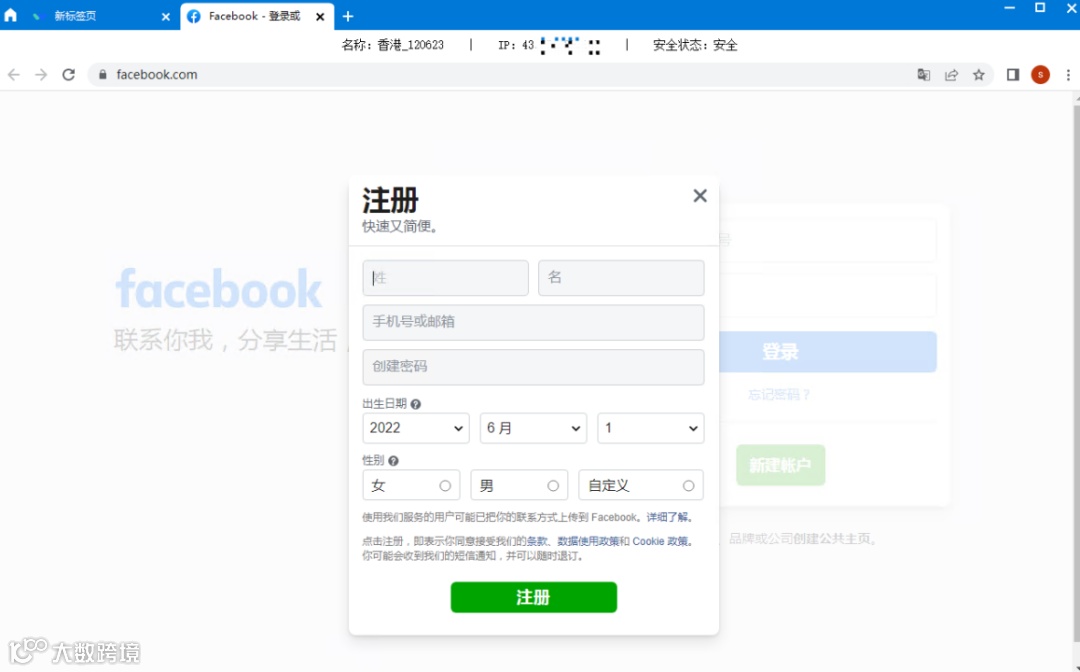Focus the 创建密码 password field
The image size is (1080, 672).
click(533, 367)
